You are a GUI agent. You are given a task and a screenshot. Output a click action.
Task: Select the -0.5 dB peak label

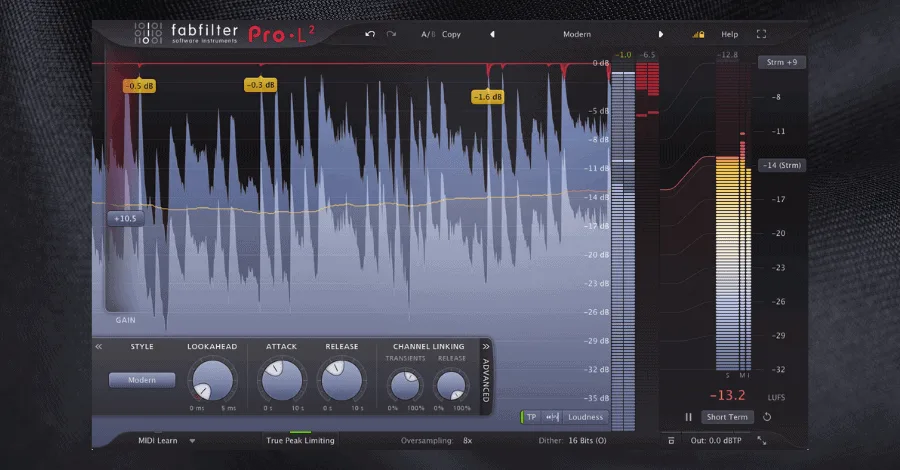(139, 86)
